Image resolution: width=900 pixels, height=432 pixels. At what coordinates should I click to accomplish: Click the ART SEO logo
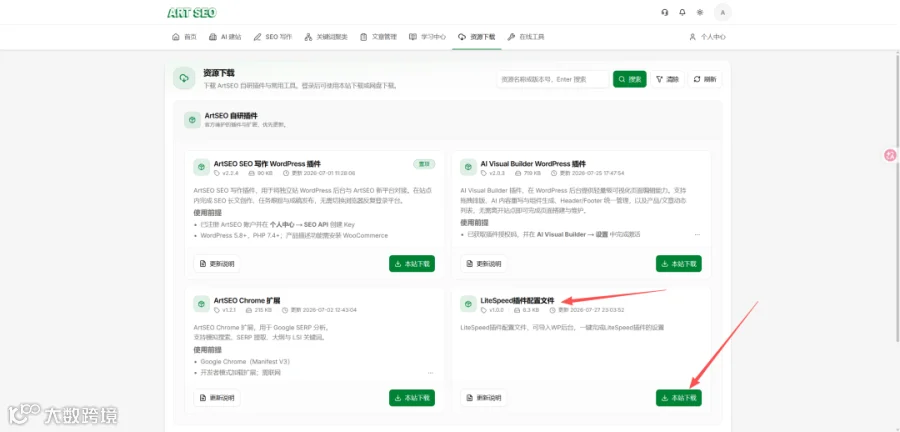tap(192, 13)
